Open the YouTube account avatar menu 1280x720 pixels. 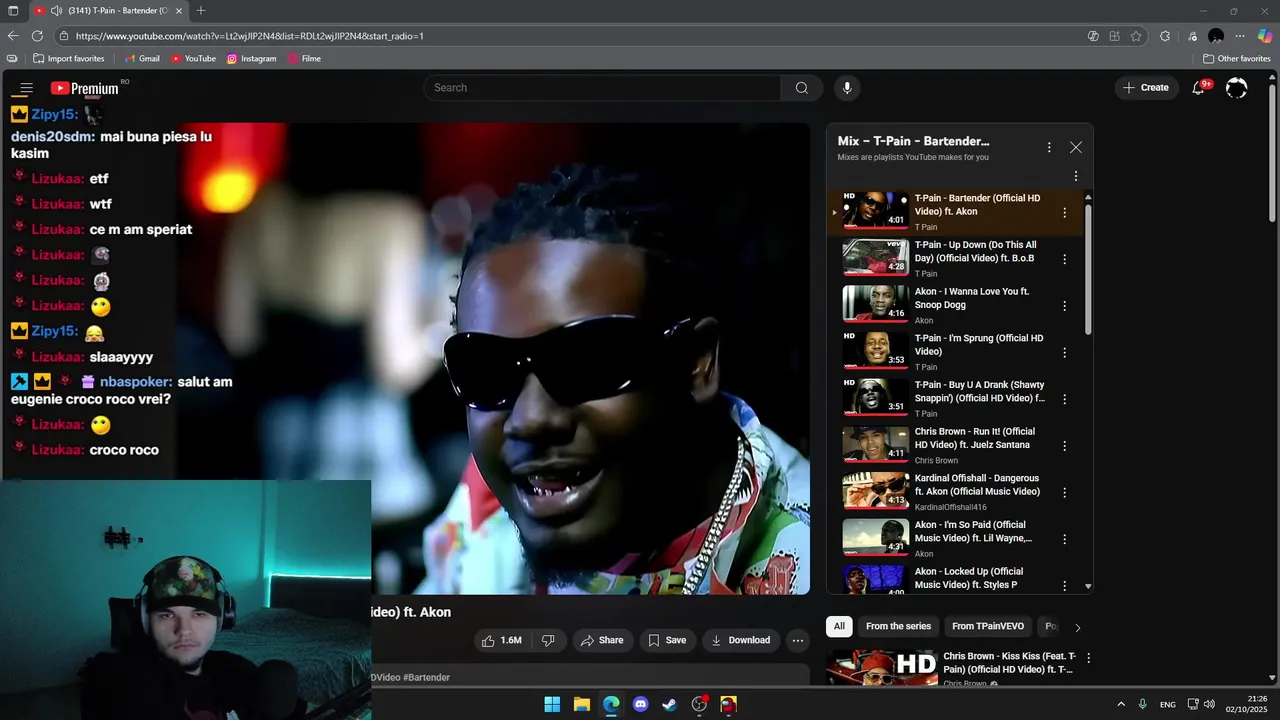pyautogui.click(x=1237, y=88)
